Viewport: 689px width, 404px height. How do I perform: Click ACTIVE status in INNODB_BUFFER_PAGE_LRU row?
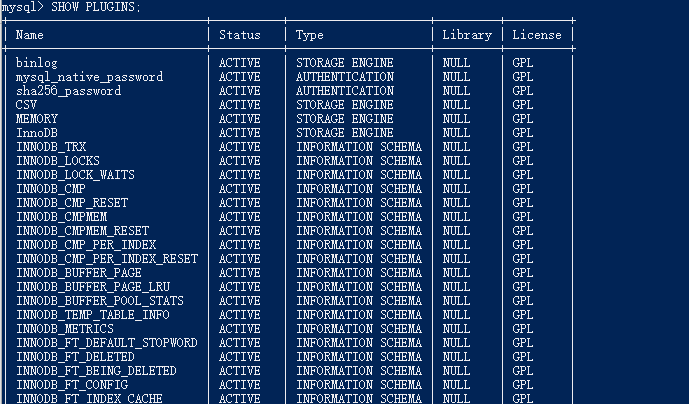coord(239,288)
